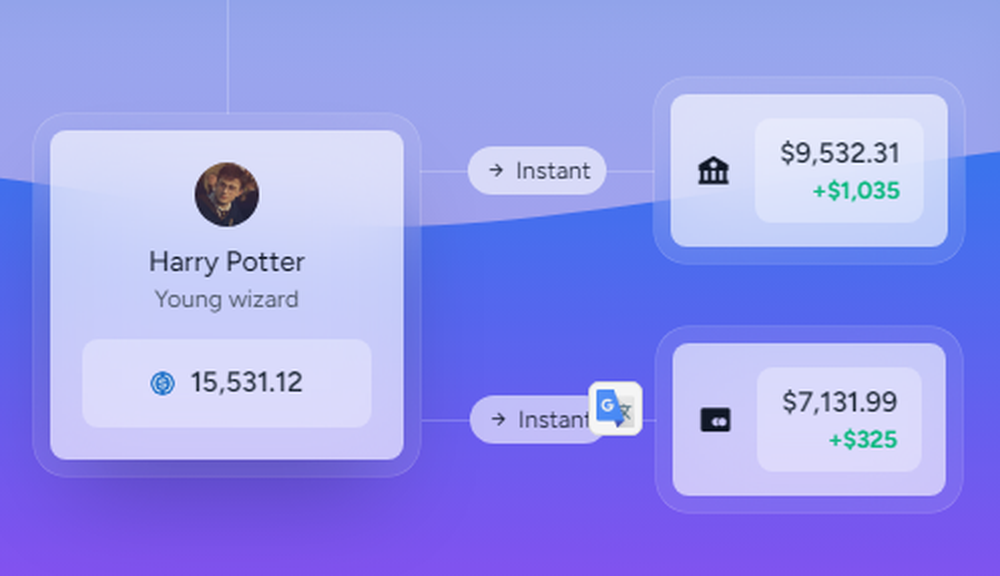This screenshot has width=1000, height=576.
Task: Click Harry Potter's avatar photo
Action: [x=227, y=195]
